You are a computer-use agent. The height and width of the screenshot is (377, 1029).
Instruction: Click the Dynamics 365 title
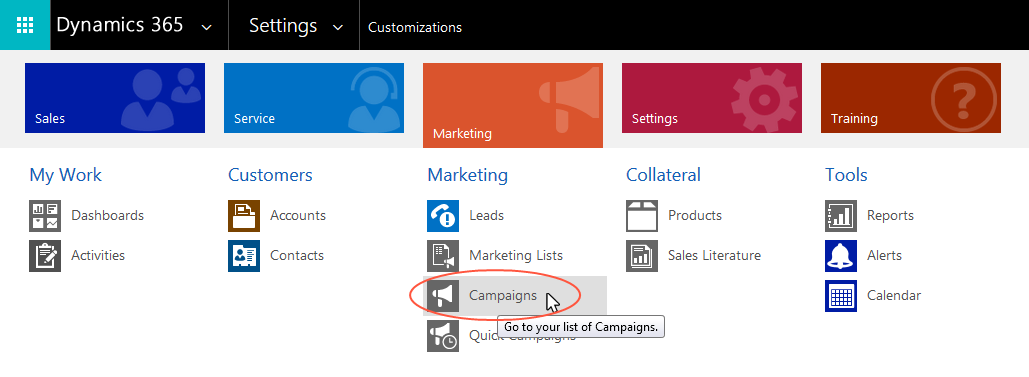(x=120, y=25)
